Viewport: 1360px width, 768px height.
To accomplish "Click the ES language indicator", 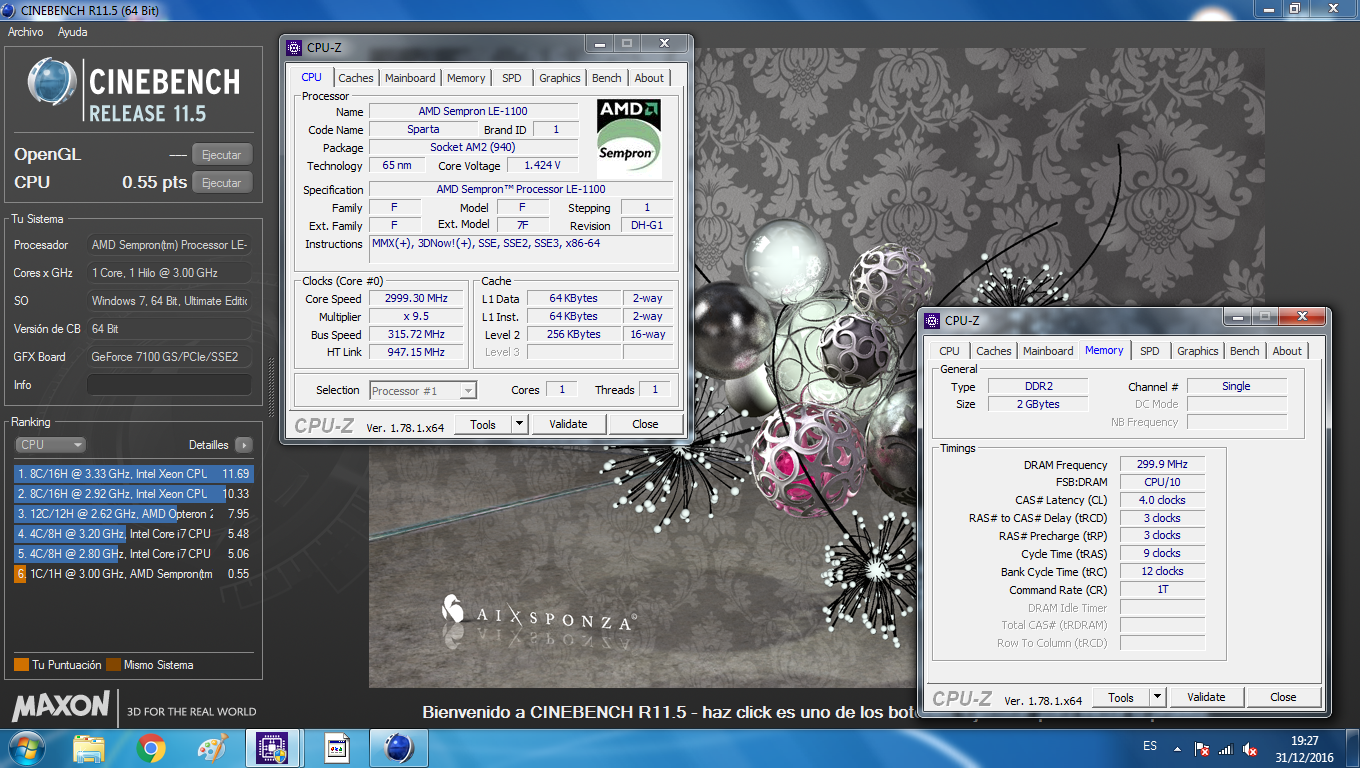I will 1150,747.
